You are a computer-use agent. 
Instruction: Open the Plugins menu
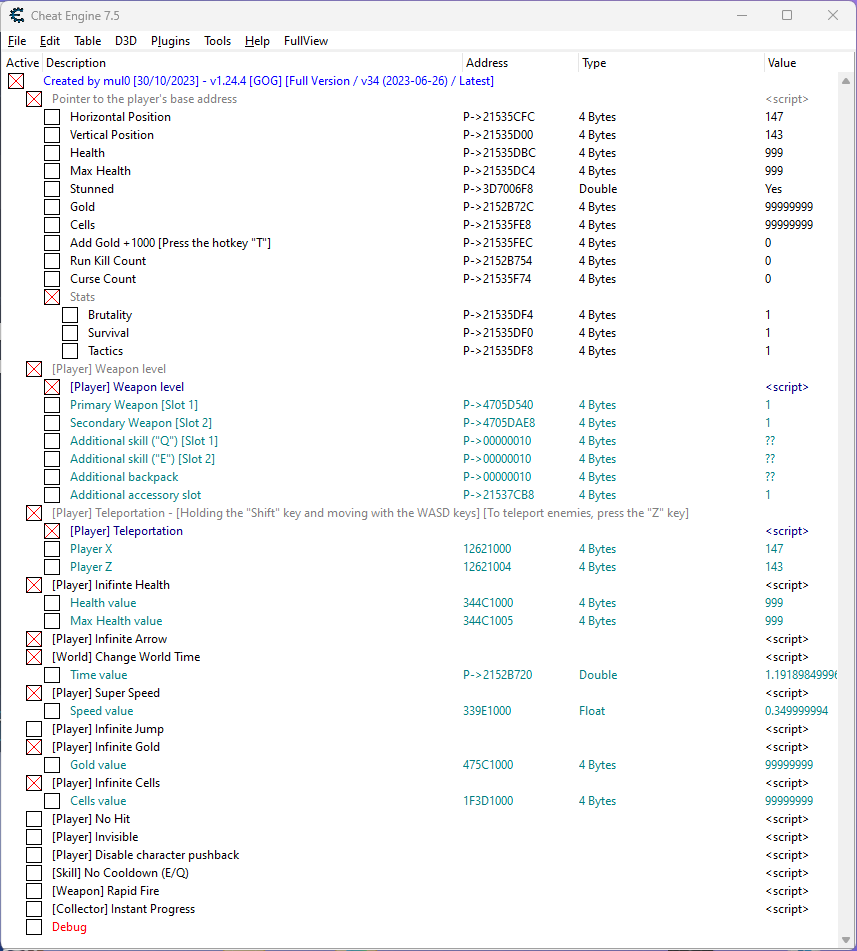pyautogui.click(x=170, y=41)
